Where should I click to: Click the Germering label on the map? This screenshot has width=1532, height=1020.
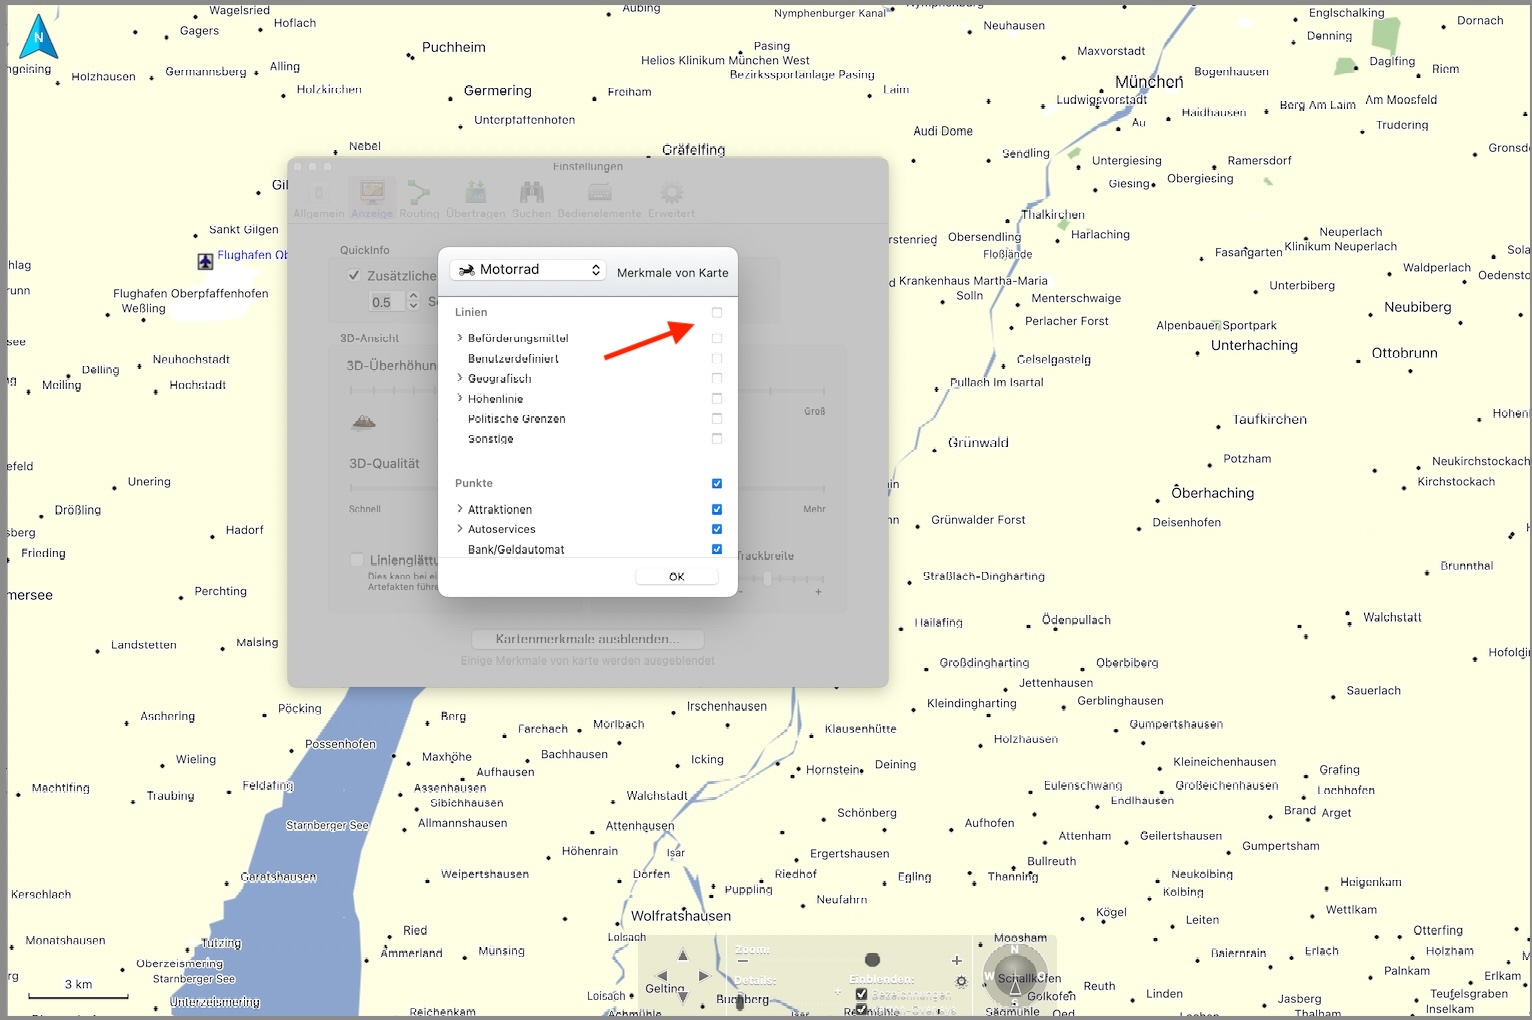pyautogui.click(x=498, y=91)
